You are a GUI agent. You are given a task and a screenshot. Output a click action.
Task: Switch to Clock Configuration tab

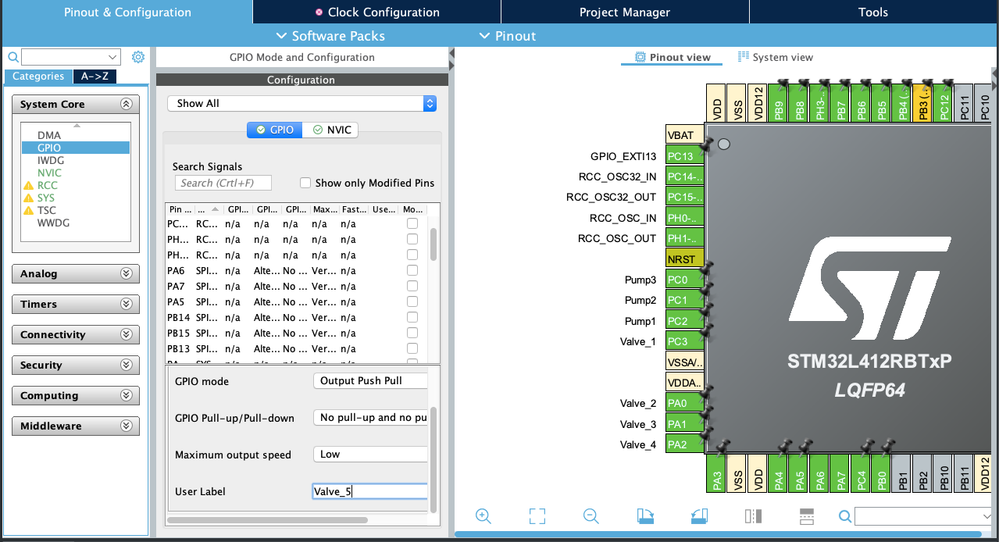point(377,12)
